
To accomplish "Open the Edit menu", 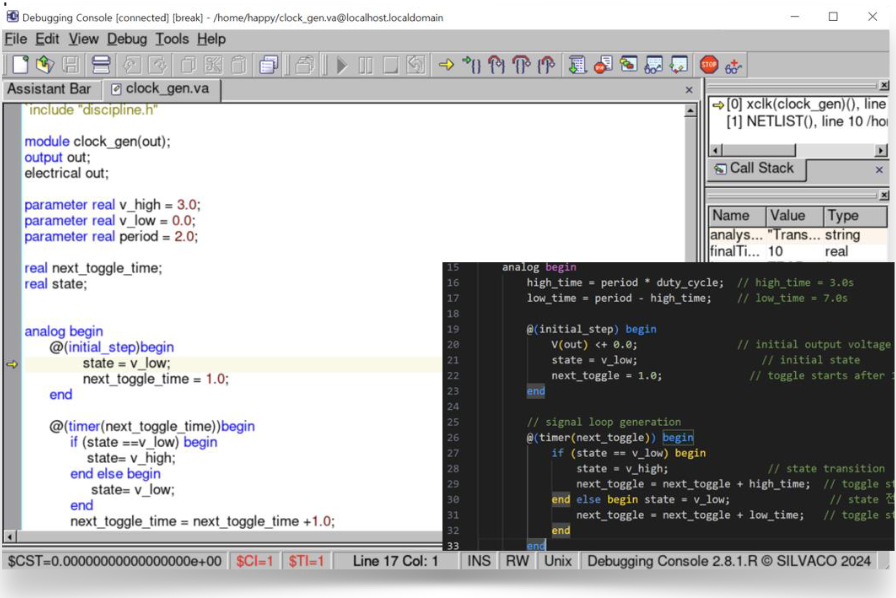I will 47,39.
